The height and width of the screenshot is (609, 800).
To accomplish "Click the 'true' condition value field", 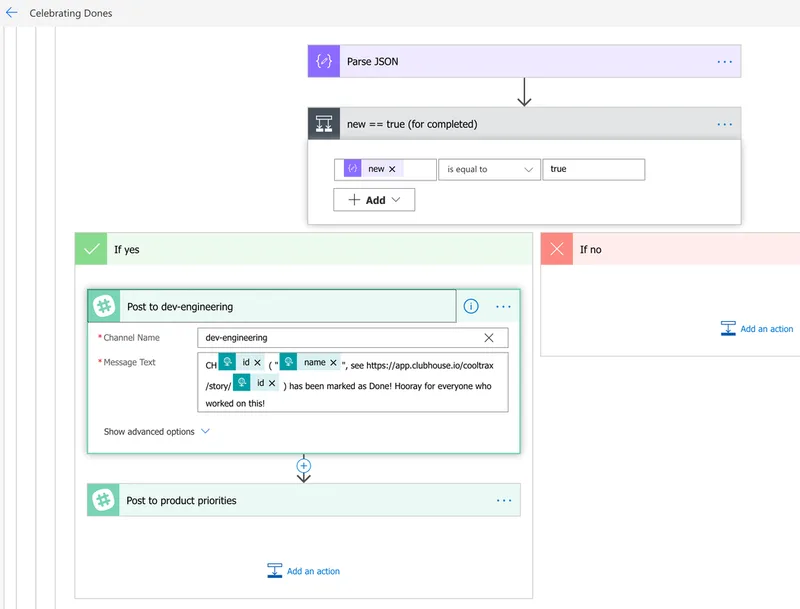I will pos(594,169).
